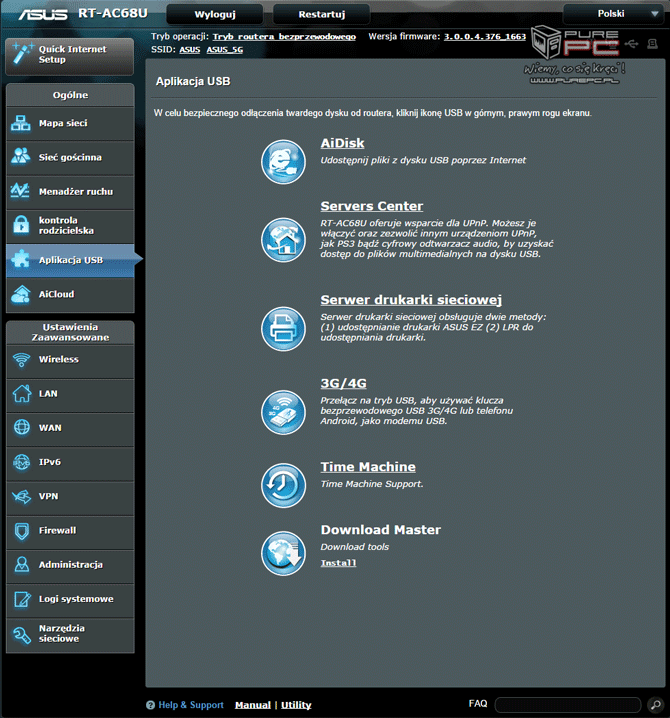Click the Aplikacja USB puzzle icon
This screenshot has width=670, height=718.
pos(21,259)
